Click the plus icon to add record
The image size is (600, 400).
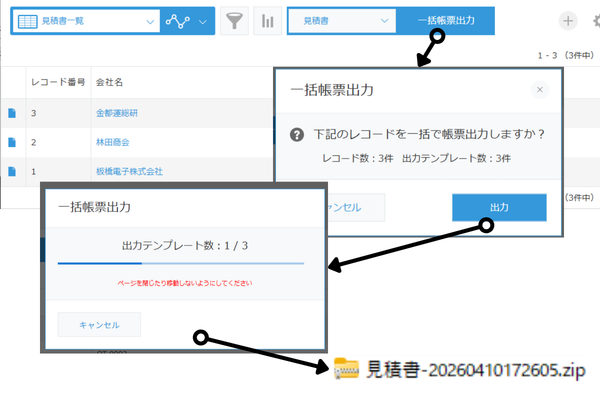567,21
